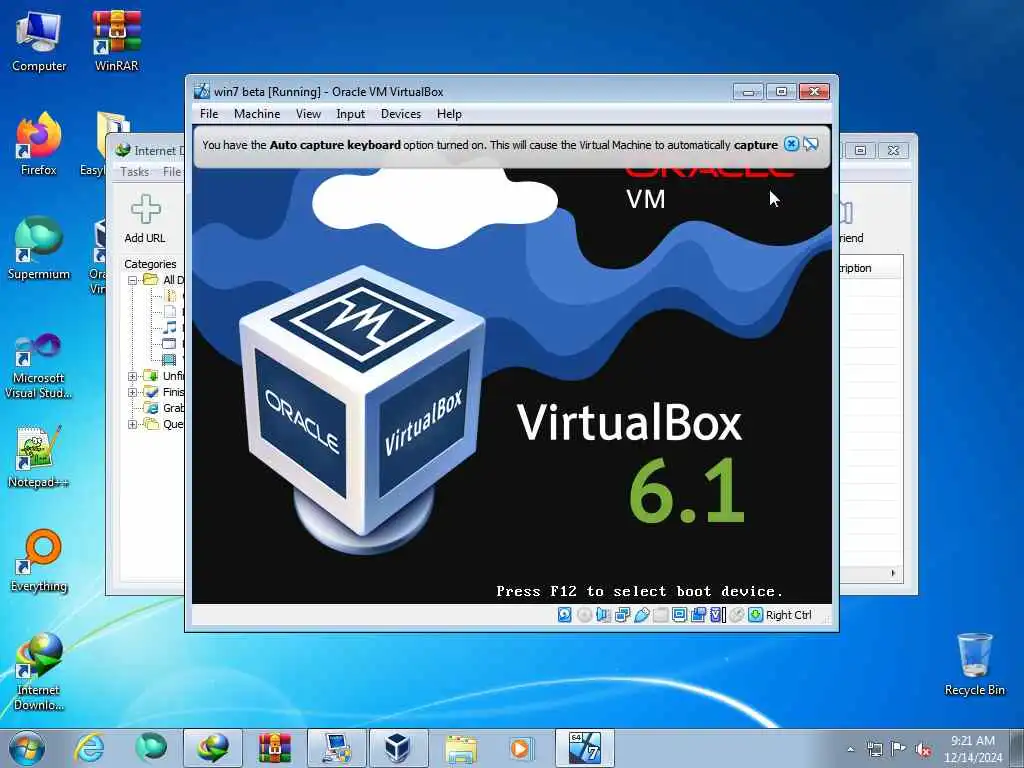Open the File menu in VirtualBox
This screenshot has width=1024, height=768.
coord(209,114)
